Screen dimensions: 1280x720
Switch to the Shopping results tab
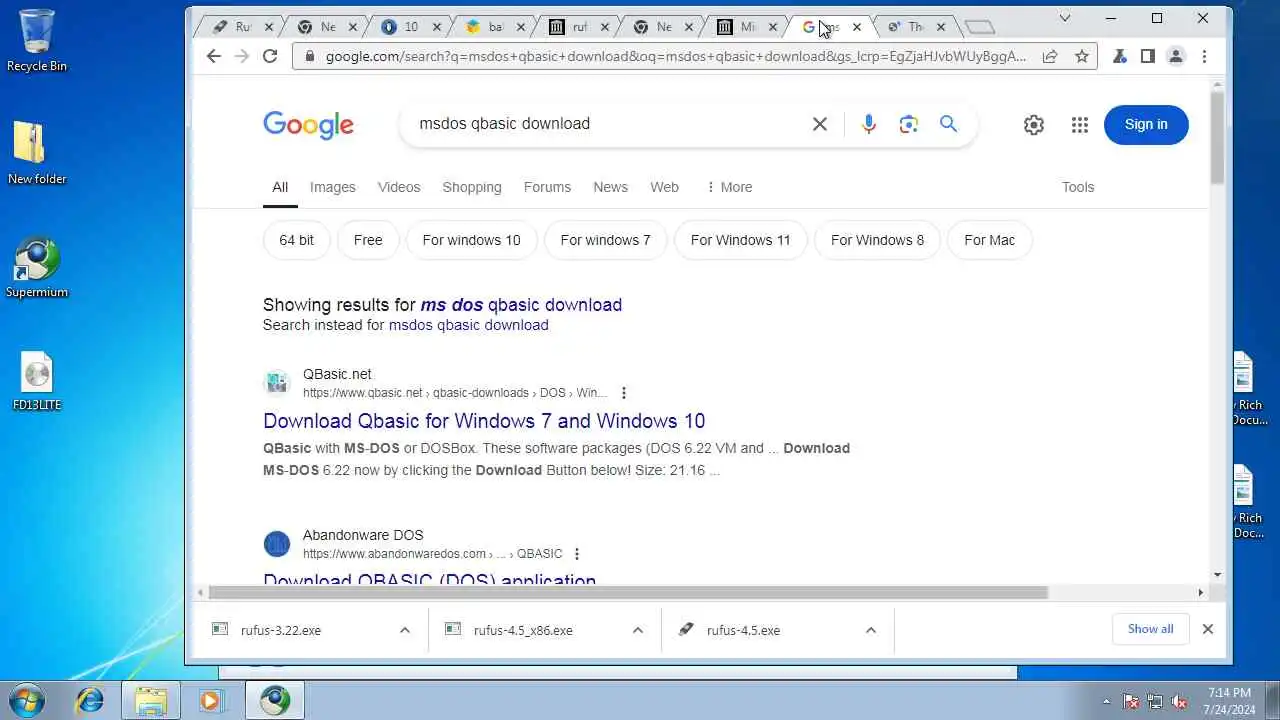point(472,187)
